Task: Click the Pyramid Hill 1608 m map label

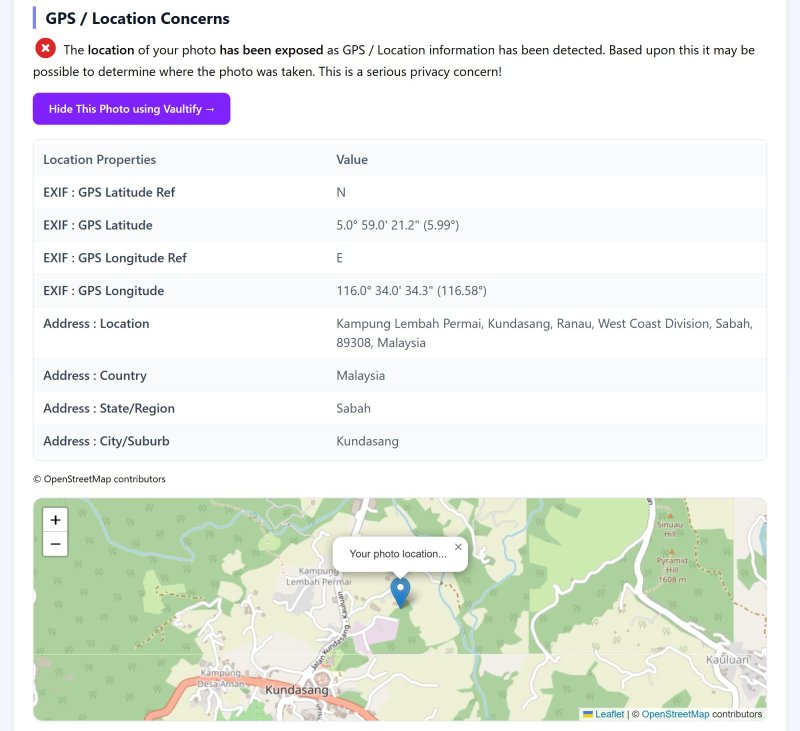Action: 672,570
